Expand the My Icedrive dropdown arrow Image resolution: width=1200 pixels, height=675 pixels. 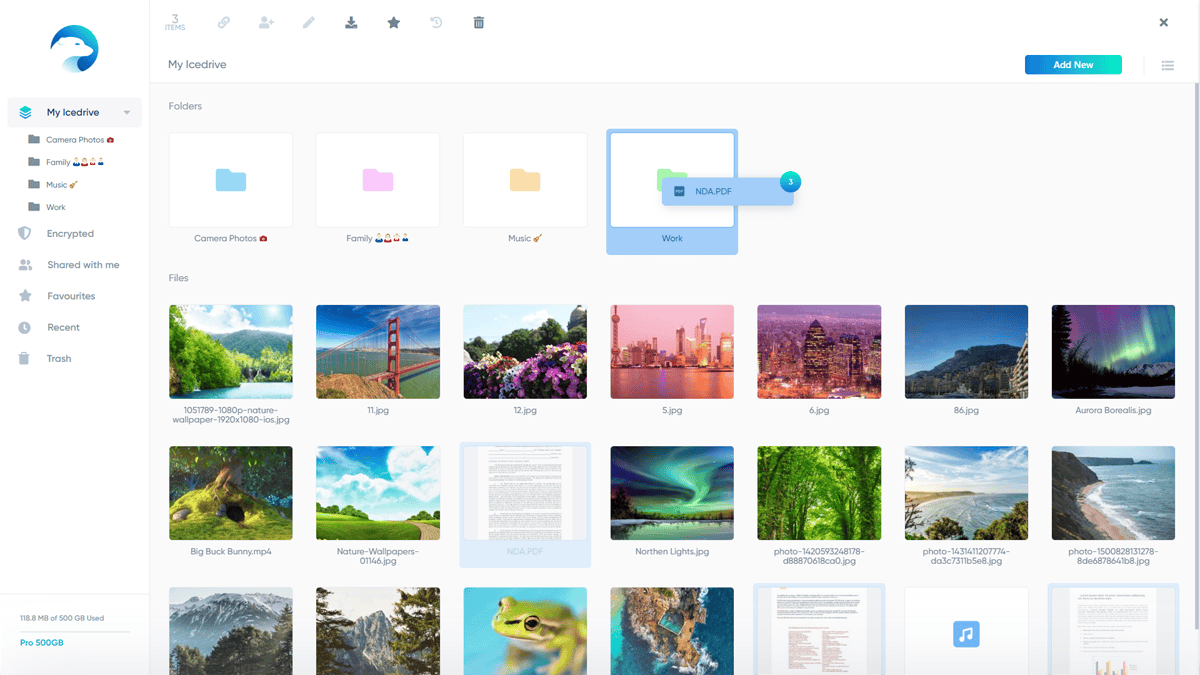click(x=127, y=113)
